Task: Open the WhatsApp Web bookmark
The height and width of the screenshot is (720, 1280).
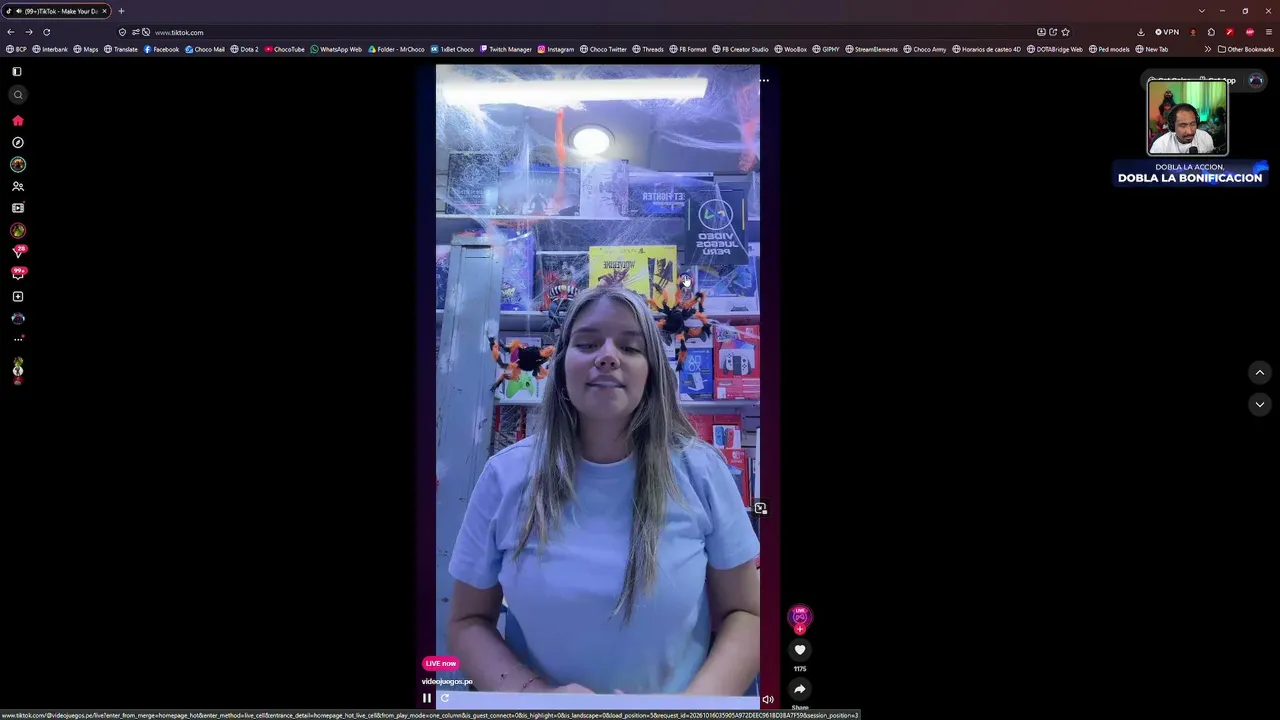Action: pos(336,49)
